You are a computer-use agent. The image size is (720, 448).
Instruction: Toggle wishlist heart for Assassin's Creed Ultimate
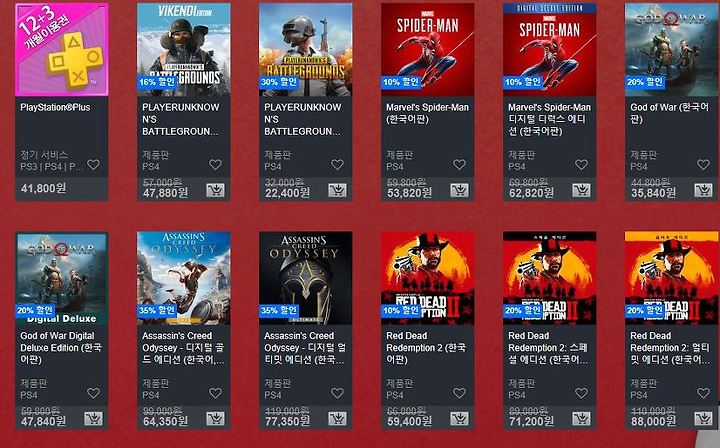pos(338,393)
